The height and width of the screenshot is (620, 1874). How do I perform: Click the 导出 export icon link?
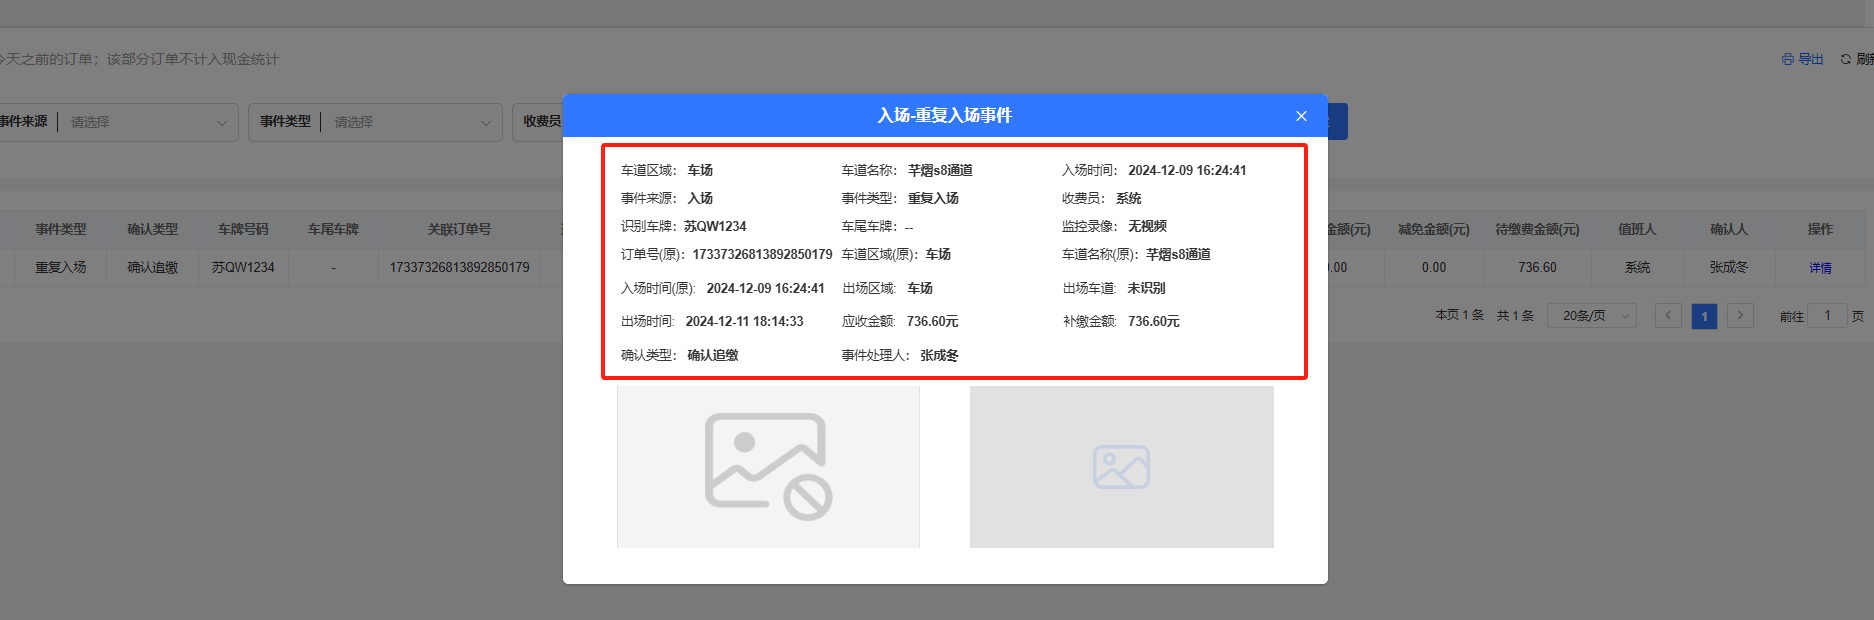pyautogui.click(x=1803, y=59)
